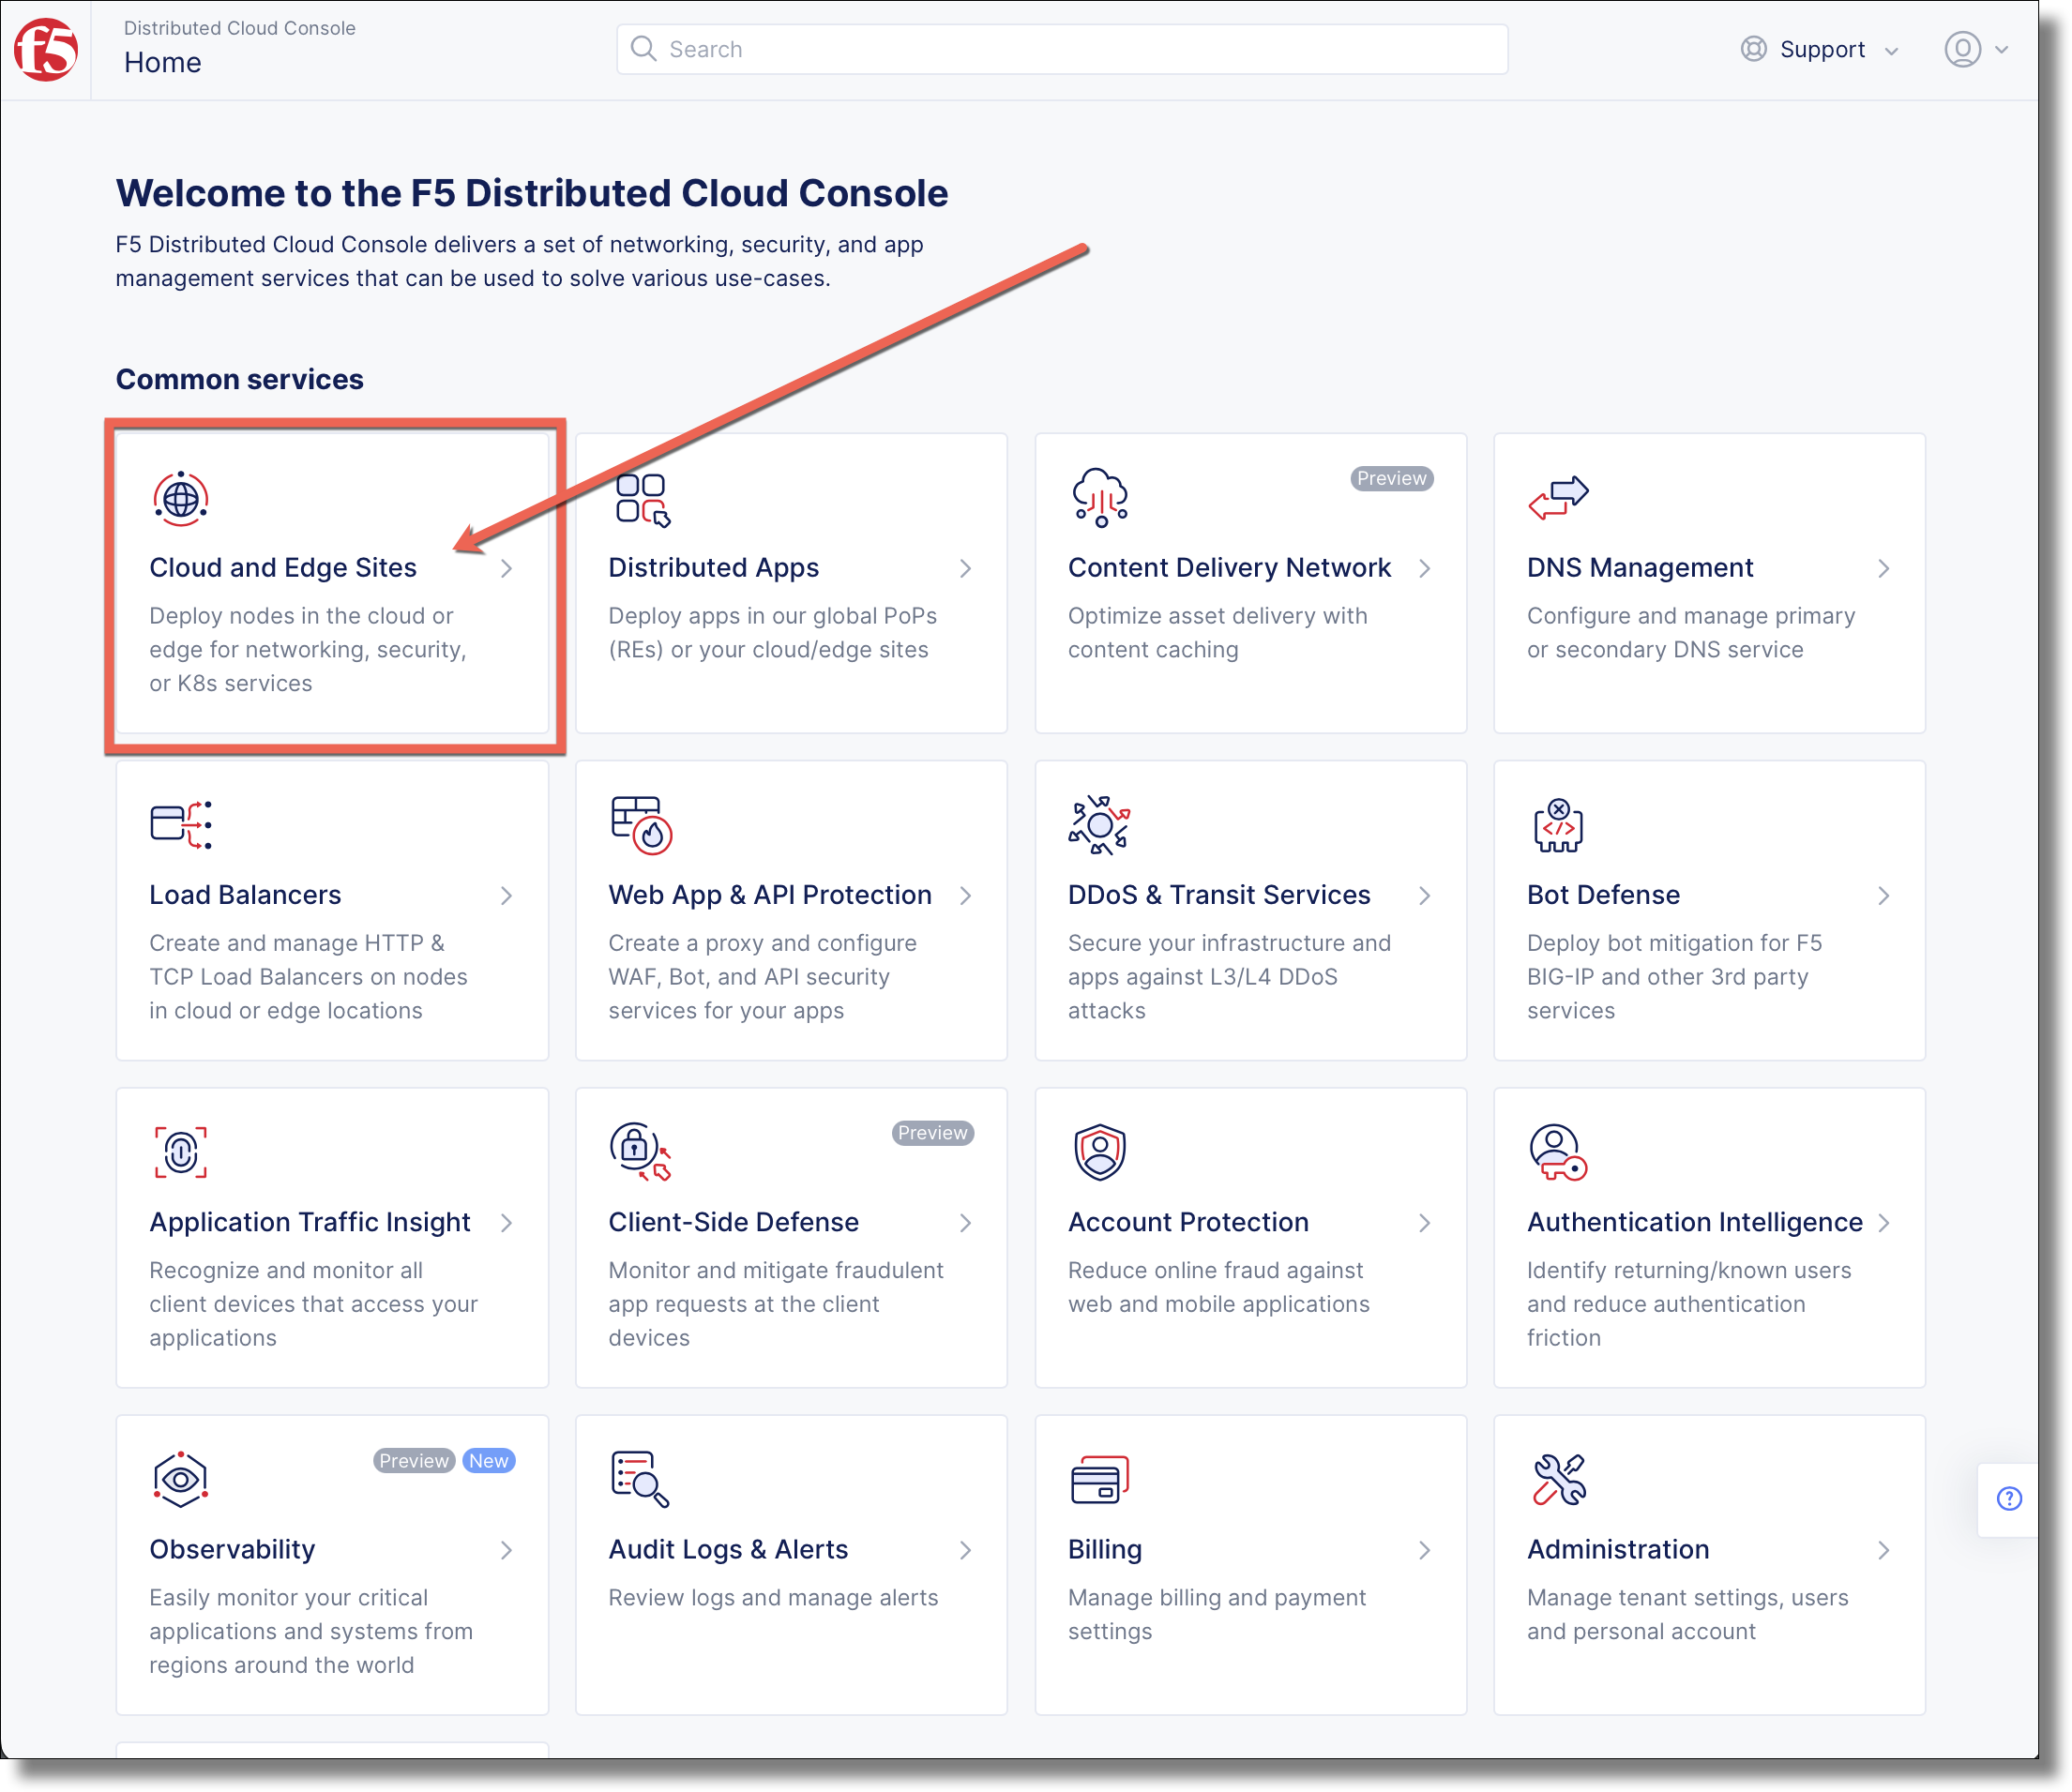Open the Application Traffic Insight fingerprint icon
Image resolution: width=2072 pixels, height=1792 pixels.
[180, 1152]
